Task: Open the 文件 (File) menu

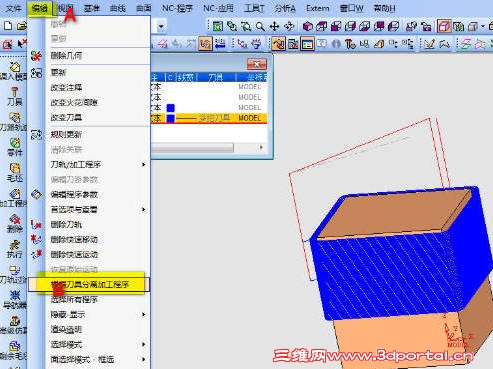Action: click(13, 8)
